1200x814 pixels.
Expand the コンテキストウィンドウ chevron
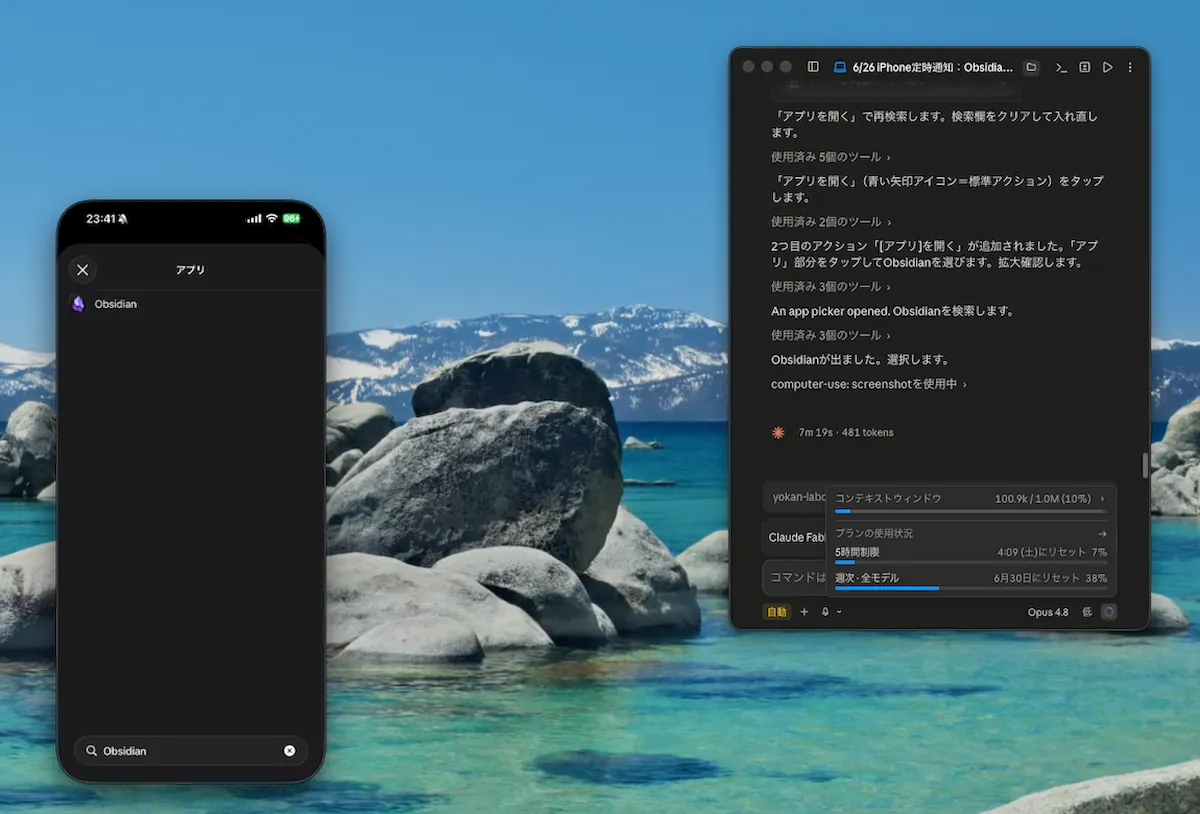[1103, 498]
